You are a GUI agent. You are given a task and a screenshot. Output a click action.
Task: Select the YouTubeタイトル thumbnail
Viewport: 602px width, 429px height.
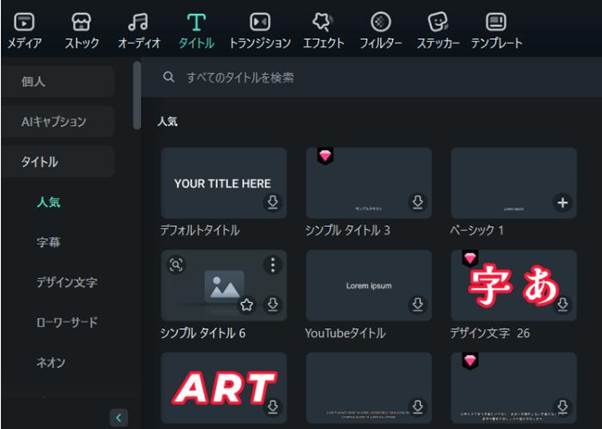pos(368,285)
